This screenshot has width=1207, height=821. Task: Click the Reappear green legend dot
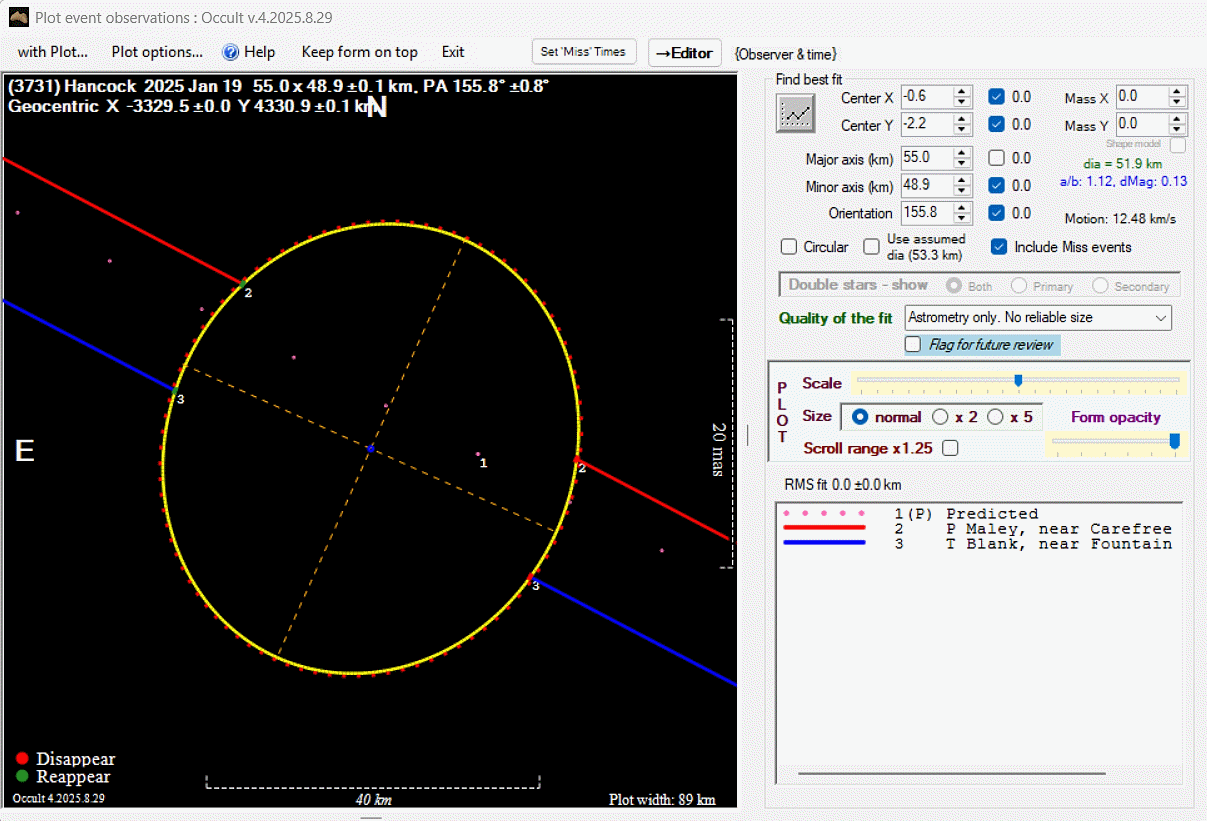[x=22, y=776]
